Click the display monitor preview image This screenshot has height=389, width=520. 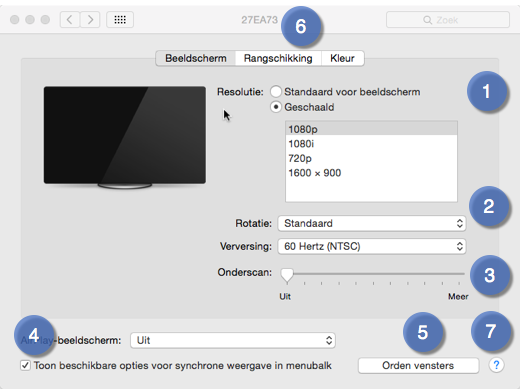tap(125, 137)
